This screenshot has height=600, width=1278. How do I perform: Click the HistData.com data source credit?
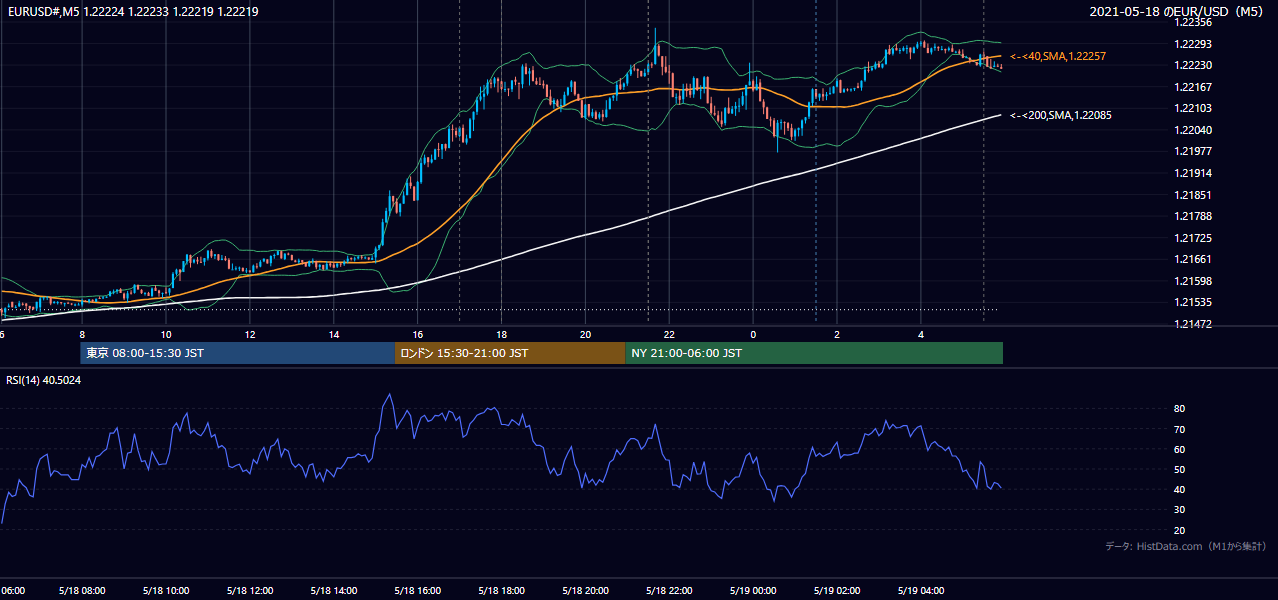tap(1186, 546)
